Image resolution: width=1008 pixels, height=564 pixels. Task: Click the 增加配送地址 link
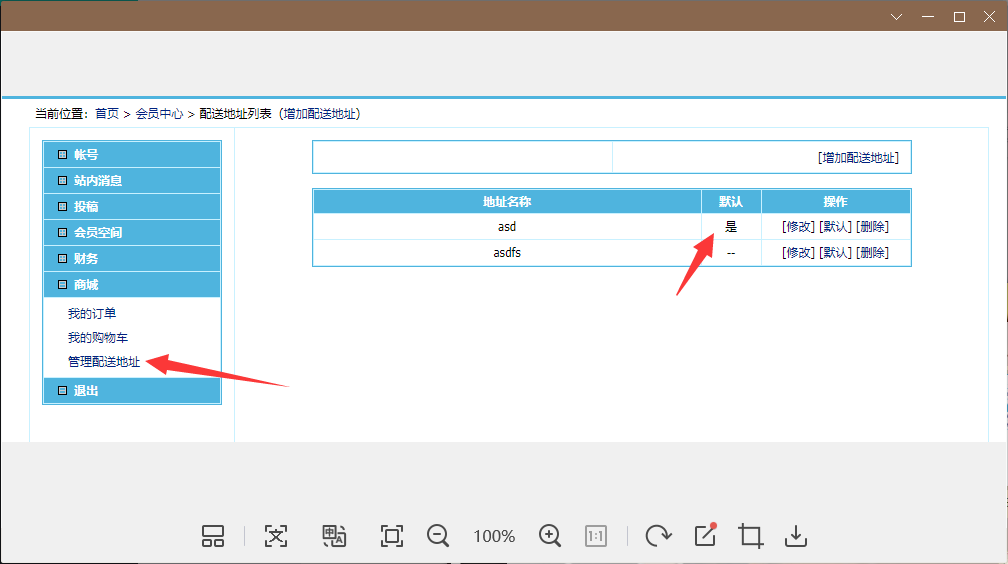tap(858, 158)
